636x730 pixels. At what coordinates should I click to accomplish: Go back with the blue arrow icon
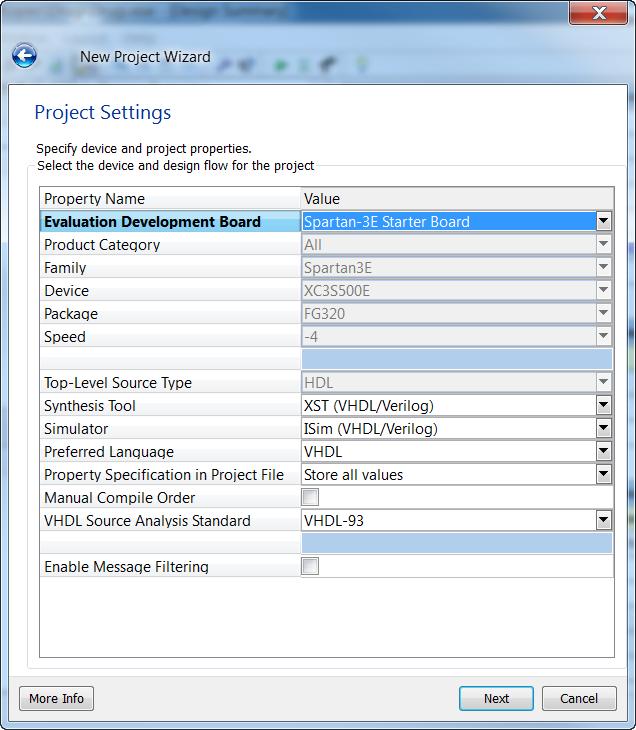(x=24, y=56)
